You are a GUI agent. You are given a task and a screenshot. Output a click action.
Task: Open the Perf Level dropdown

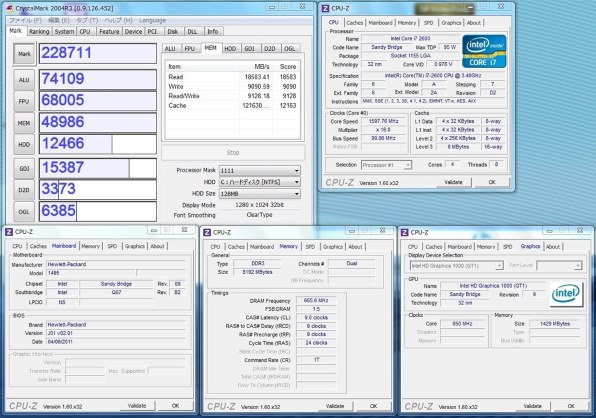tap(559, 266)
